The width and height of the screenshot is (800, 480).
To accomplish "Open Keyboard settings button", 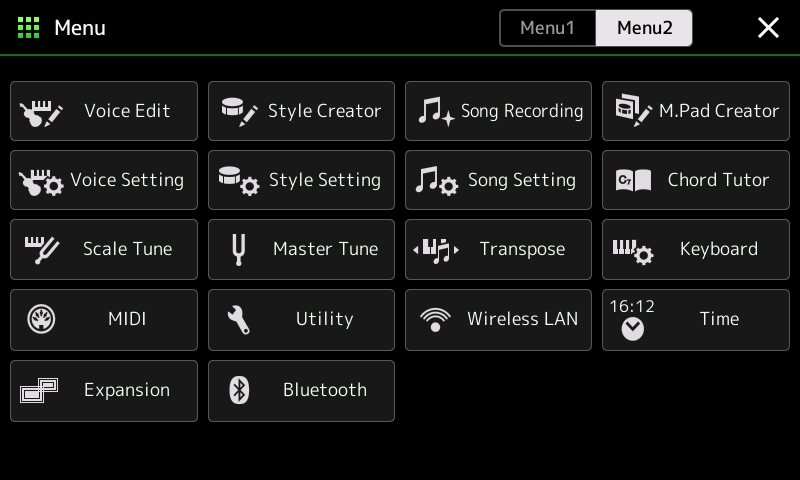I will [696, 249].
